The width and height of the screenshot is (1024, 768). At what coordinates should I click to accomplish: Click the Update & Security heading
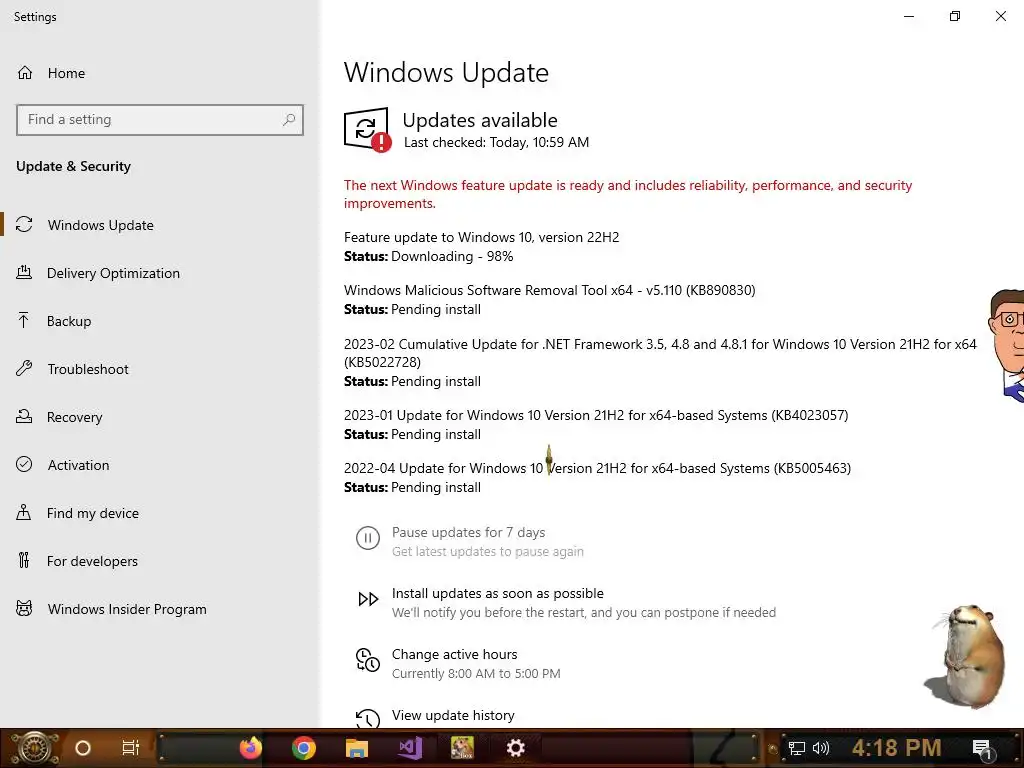coord(73,167)
